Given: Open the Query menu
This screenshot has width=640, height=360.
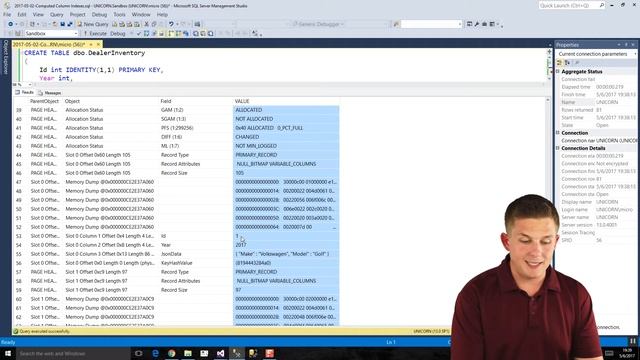Looking at the screenshot, I should click(56, 15).
